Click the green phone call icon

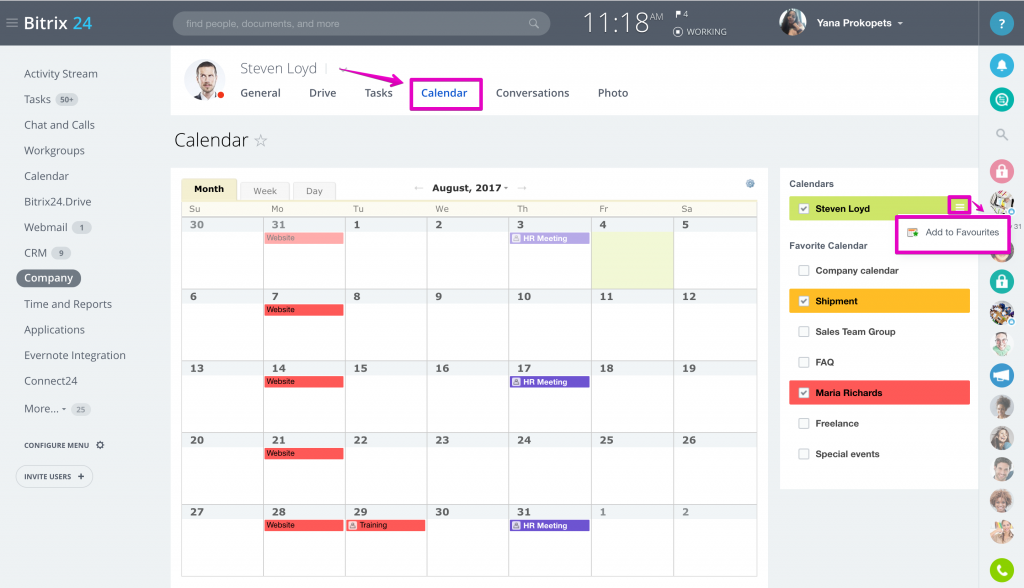point(1001,570)
